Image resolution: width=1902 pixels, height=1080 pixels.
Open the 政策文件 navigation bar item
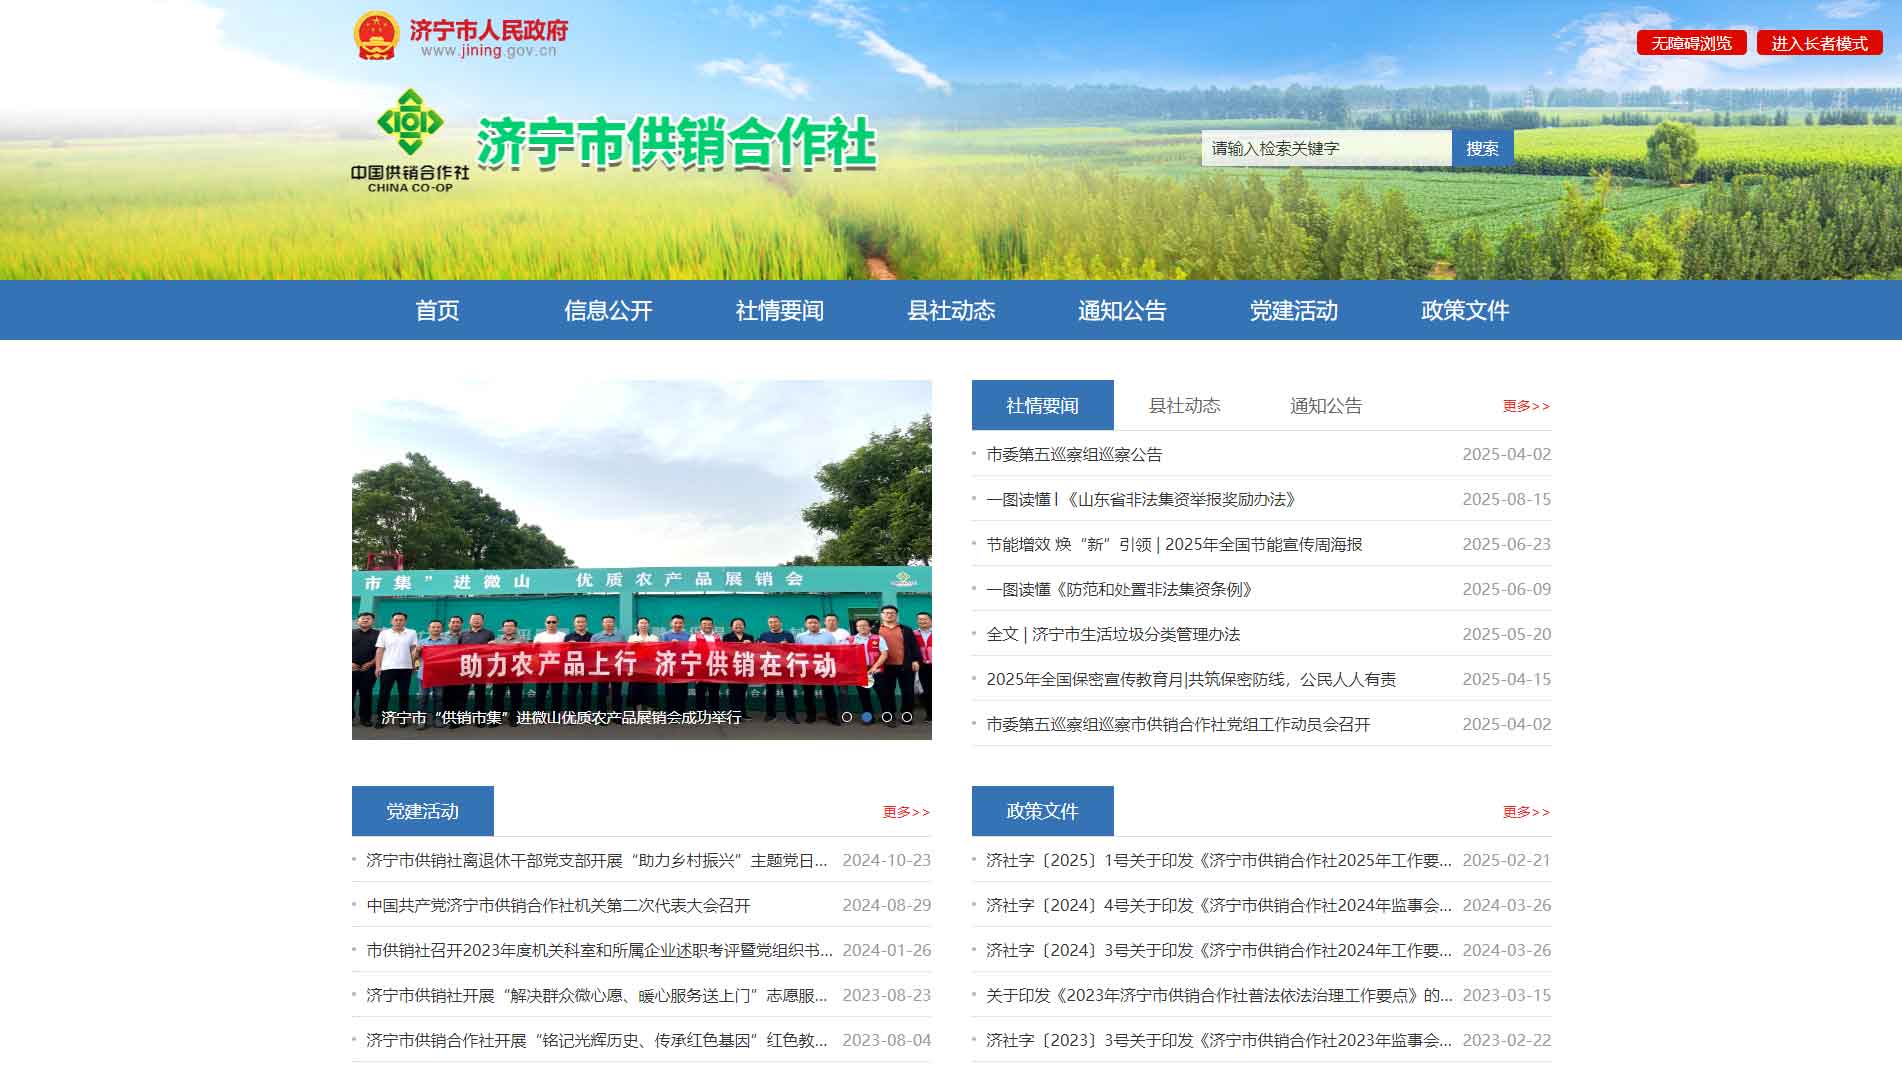click(1465, 311)
